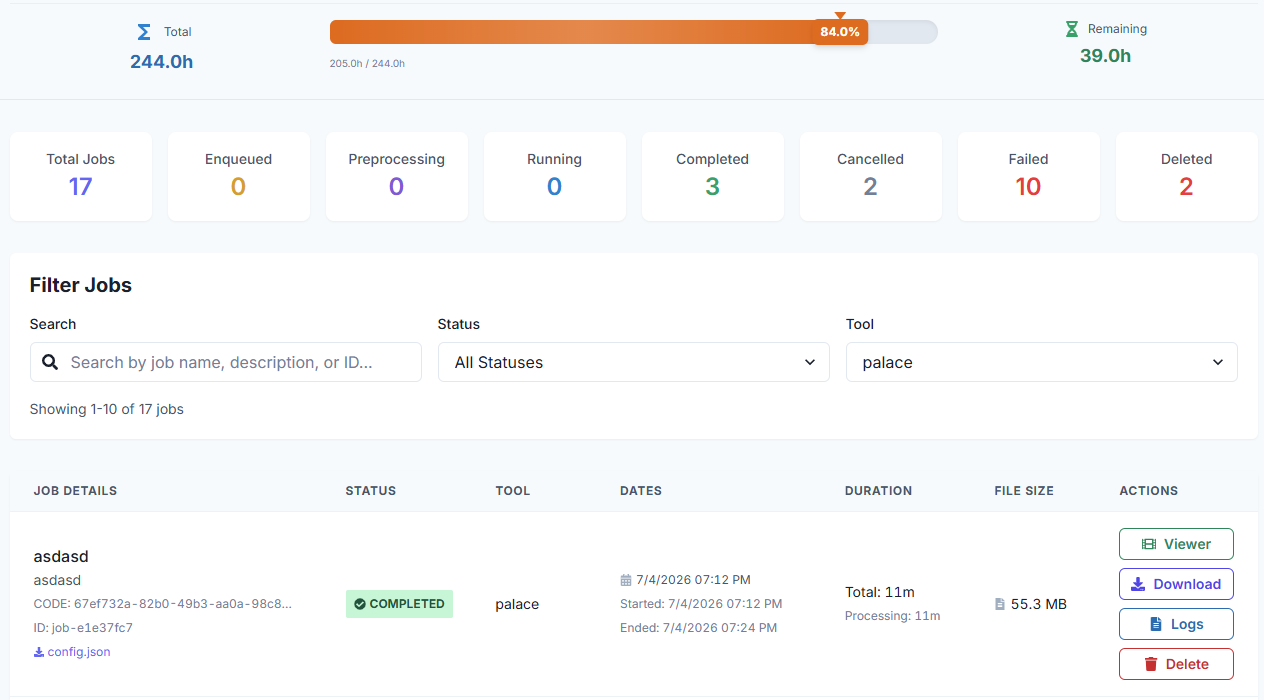This screenshot has height=700, width=1264.
Task: Click the TOOL column header
Action: coord(513,491)
